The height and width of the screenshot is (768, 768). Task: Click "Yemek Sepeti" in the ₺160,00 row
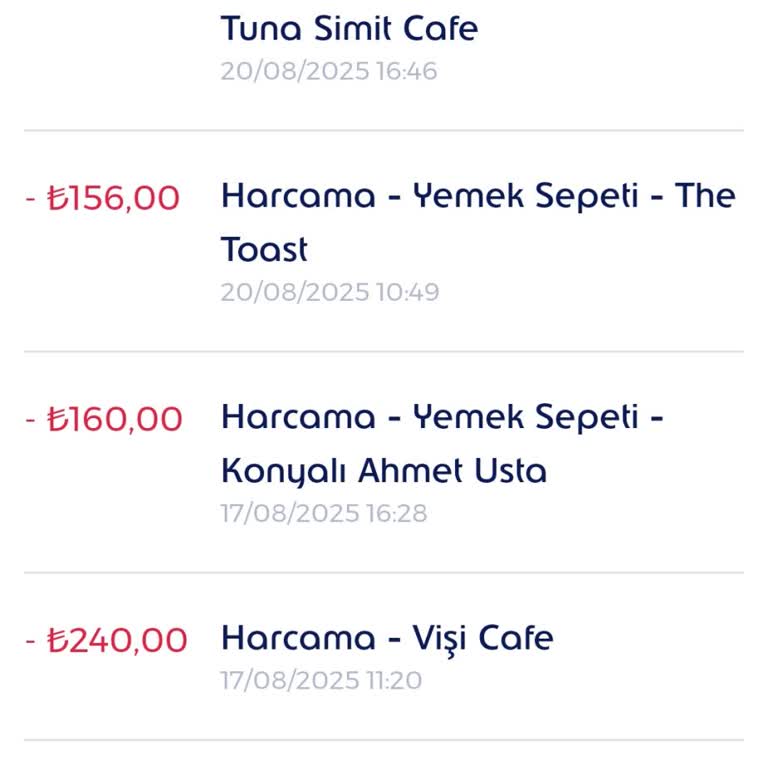pyautogui.click(x=526, y=416)
